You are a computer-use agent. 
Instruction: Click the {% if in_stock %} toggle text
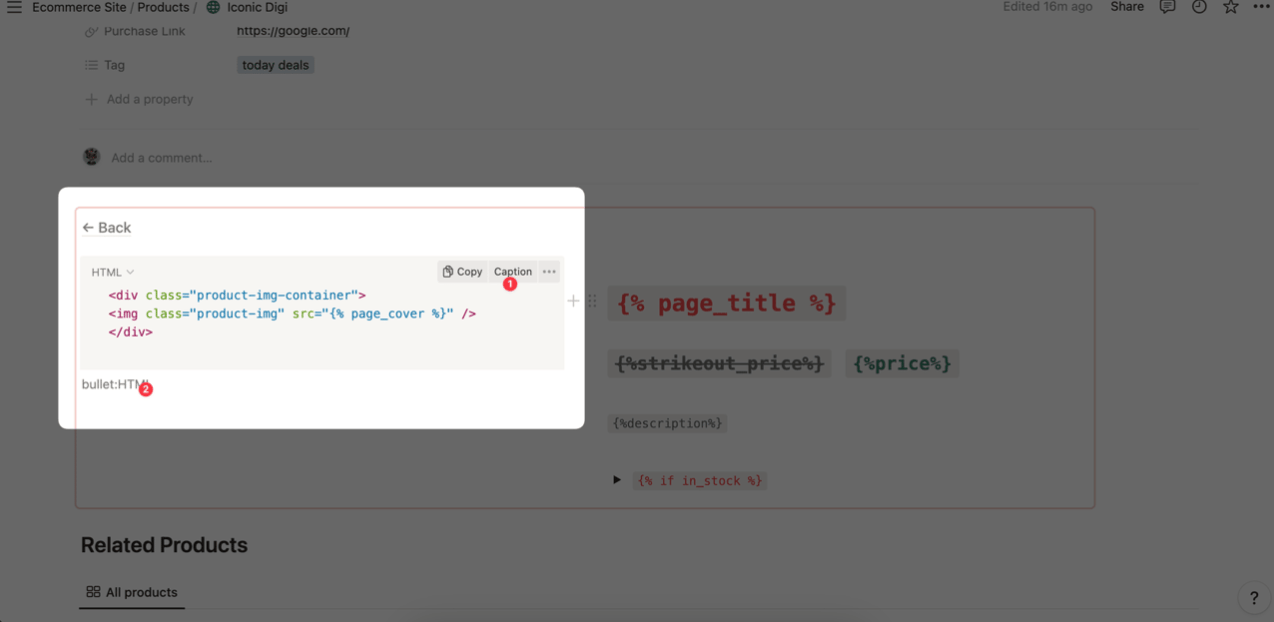point(700,481)
